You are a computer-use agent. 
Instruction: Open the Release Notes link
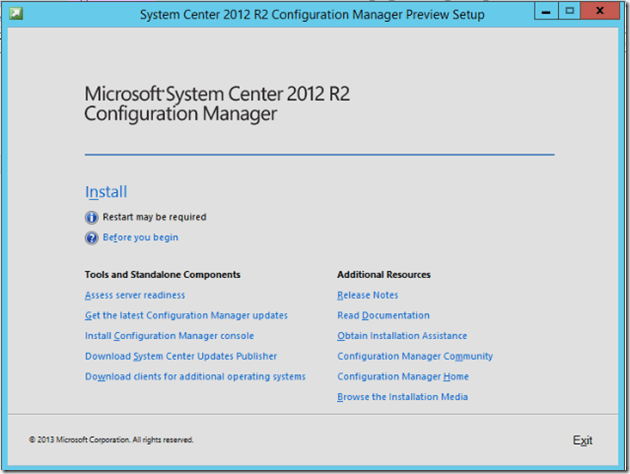click(x=367, y=295)
